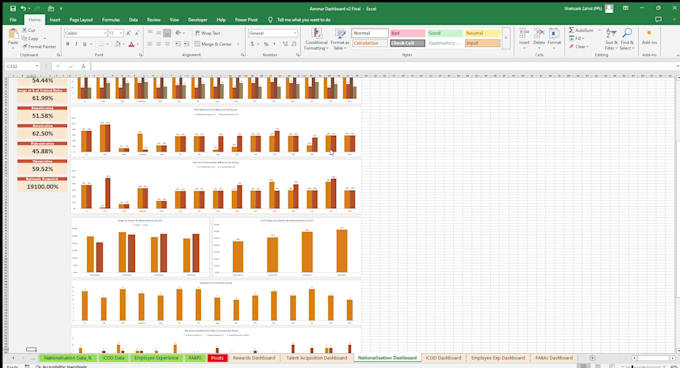This screenshot has height=368, width=680.
Task: Select the red Pivots sheet tab
Action: tap(217, 358)
